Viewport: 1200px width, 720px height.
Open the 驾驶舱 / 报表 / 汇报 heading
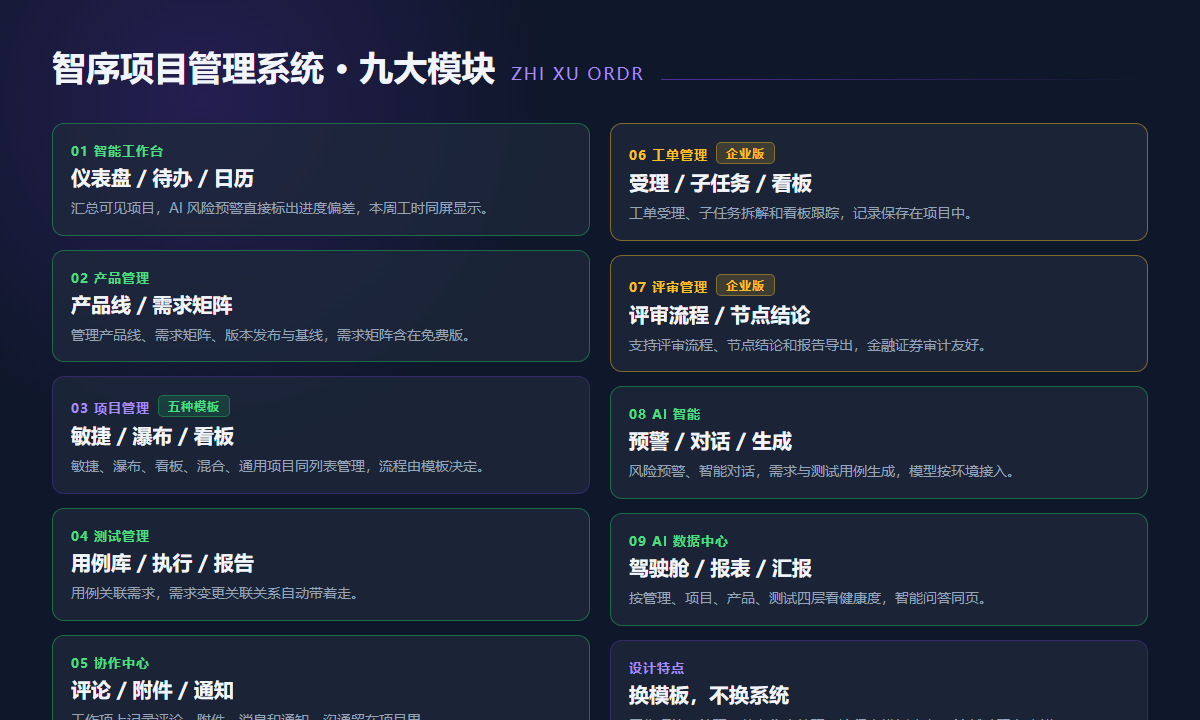pos(720,568)
